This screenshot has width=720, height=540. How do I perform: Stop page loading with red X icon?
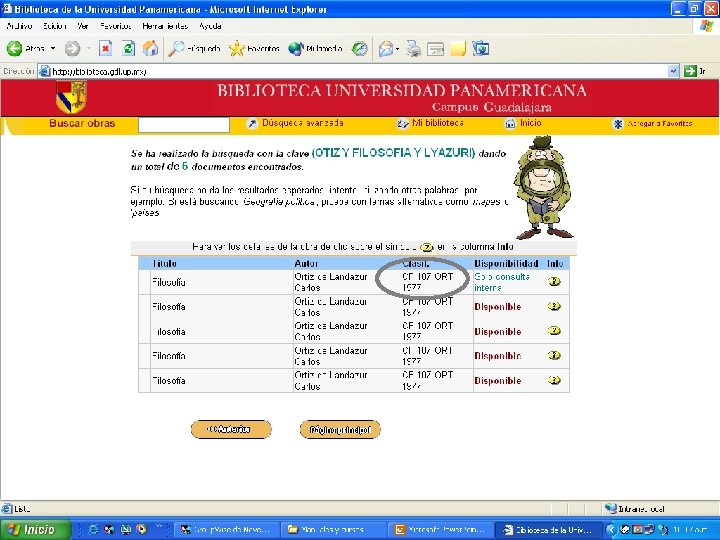(x=106, y=48)
